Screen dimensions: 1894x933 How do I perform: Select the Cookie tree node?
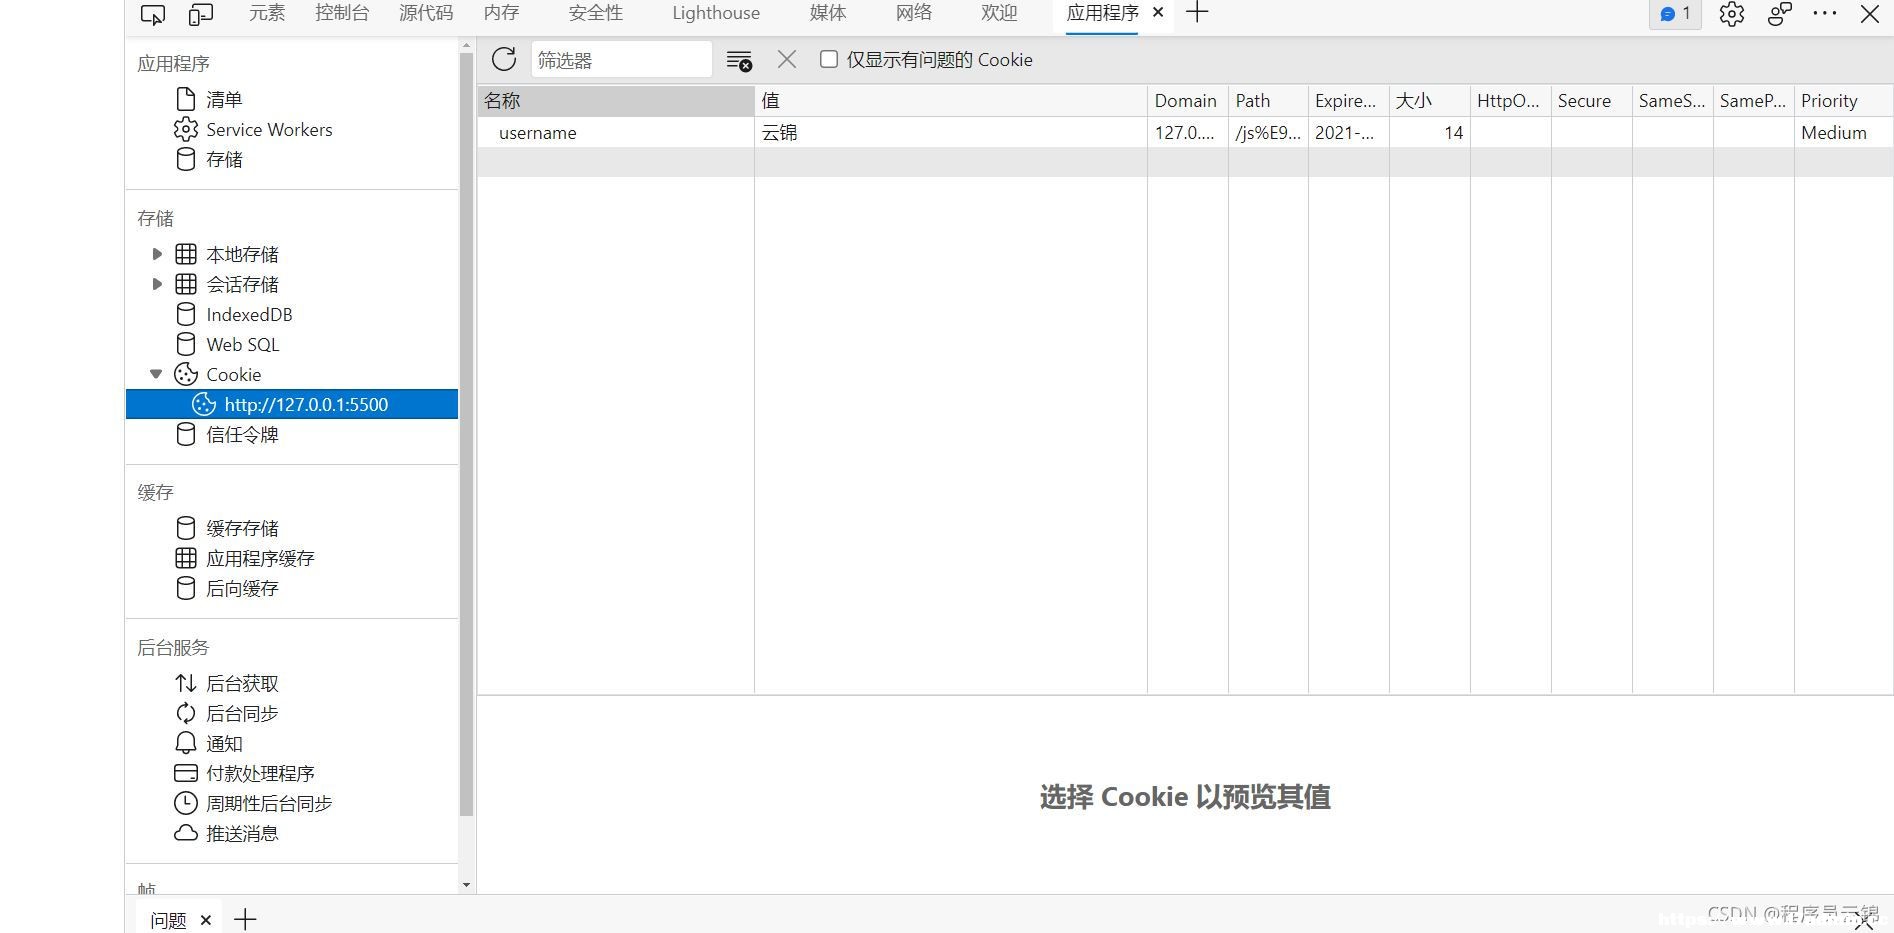tap(233, 374)
